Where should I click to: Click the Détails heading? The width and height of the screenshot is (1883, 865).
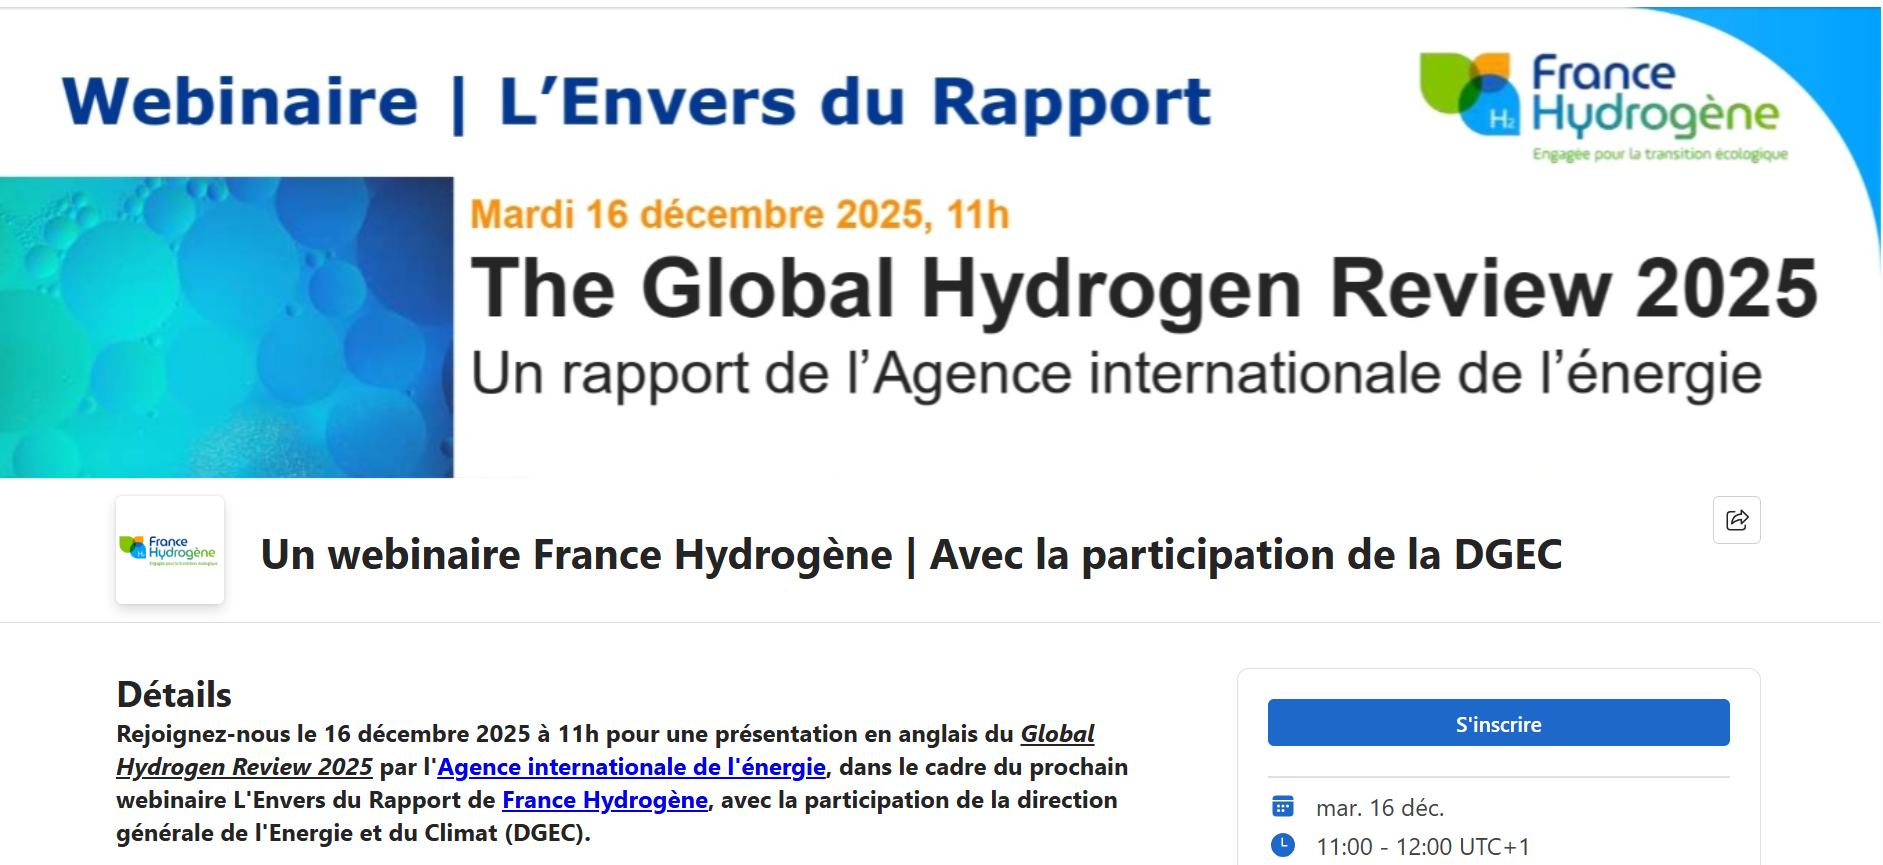(174, 694)
